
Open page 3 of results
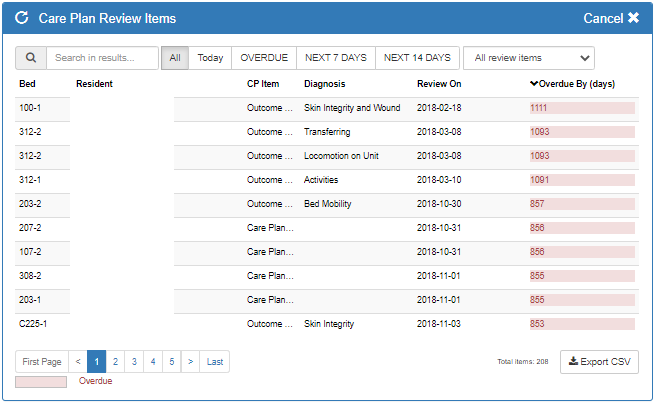click(x=134, y=362)
